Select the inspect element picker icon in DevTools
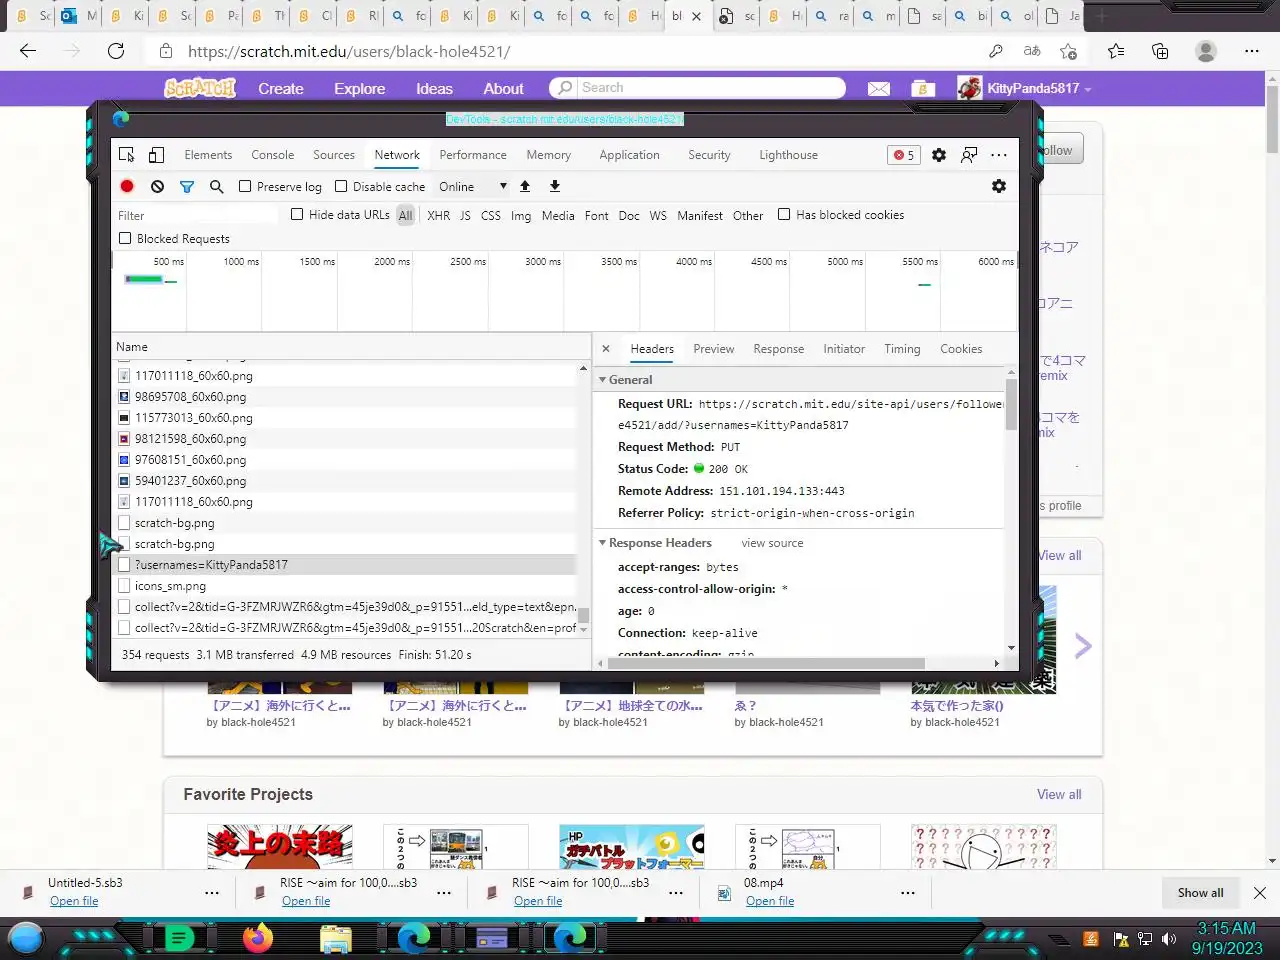The image size is (1280, 960). (127, 155)
